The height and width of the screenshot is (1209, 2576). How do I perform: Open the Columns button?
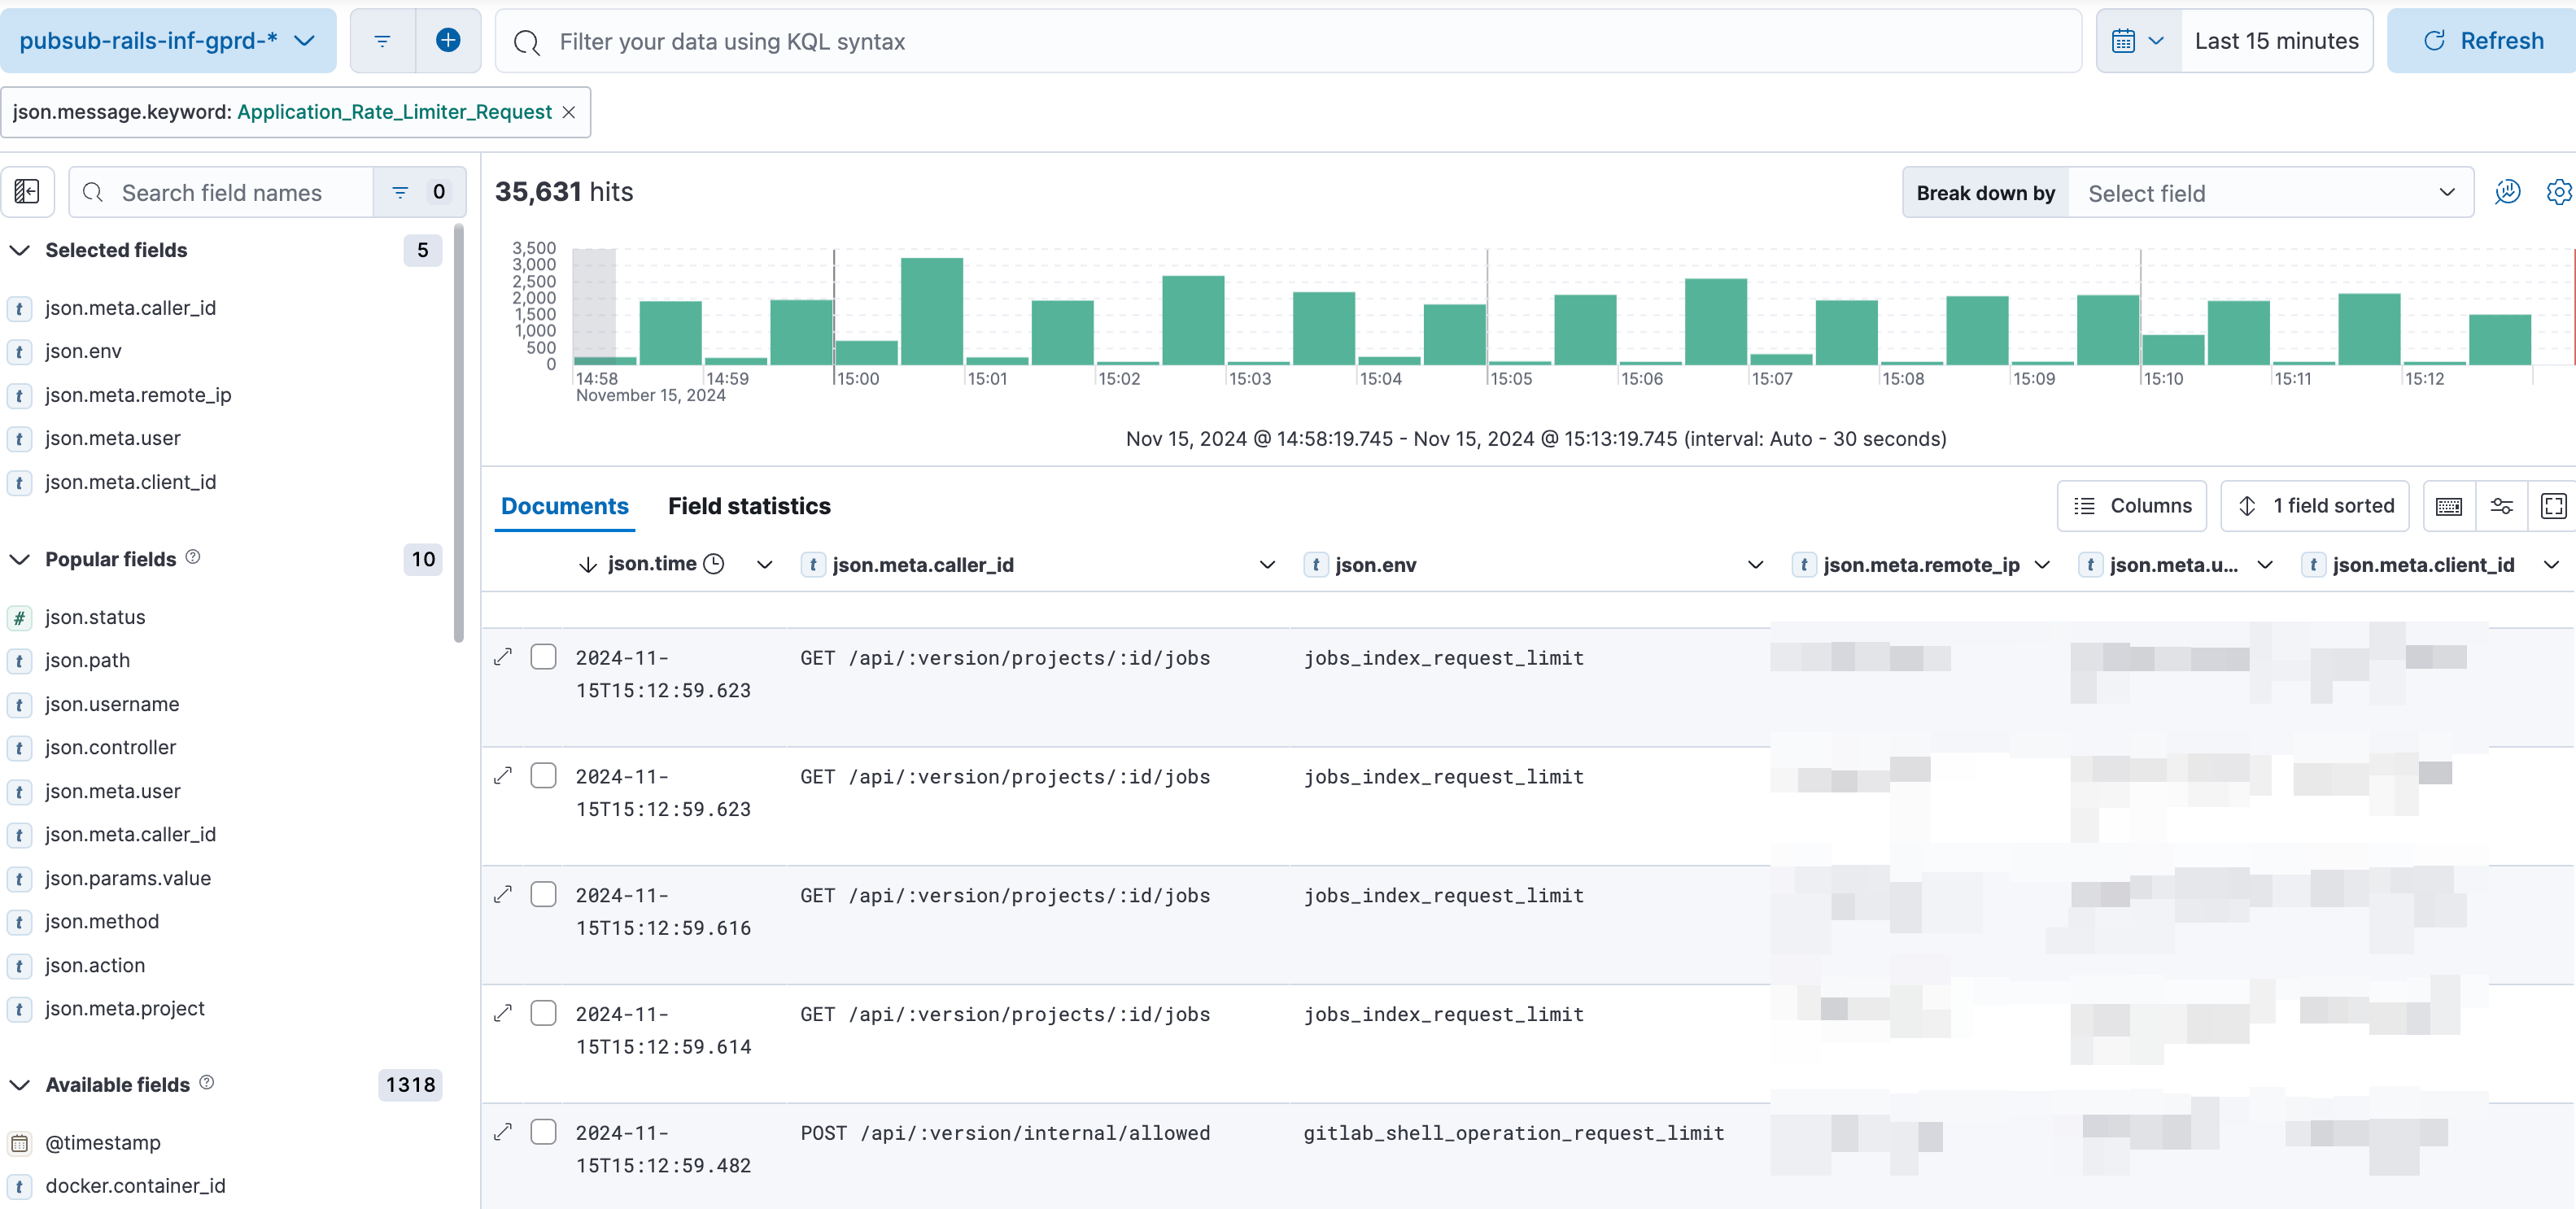[2132, 506]
